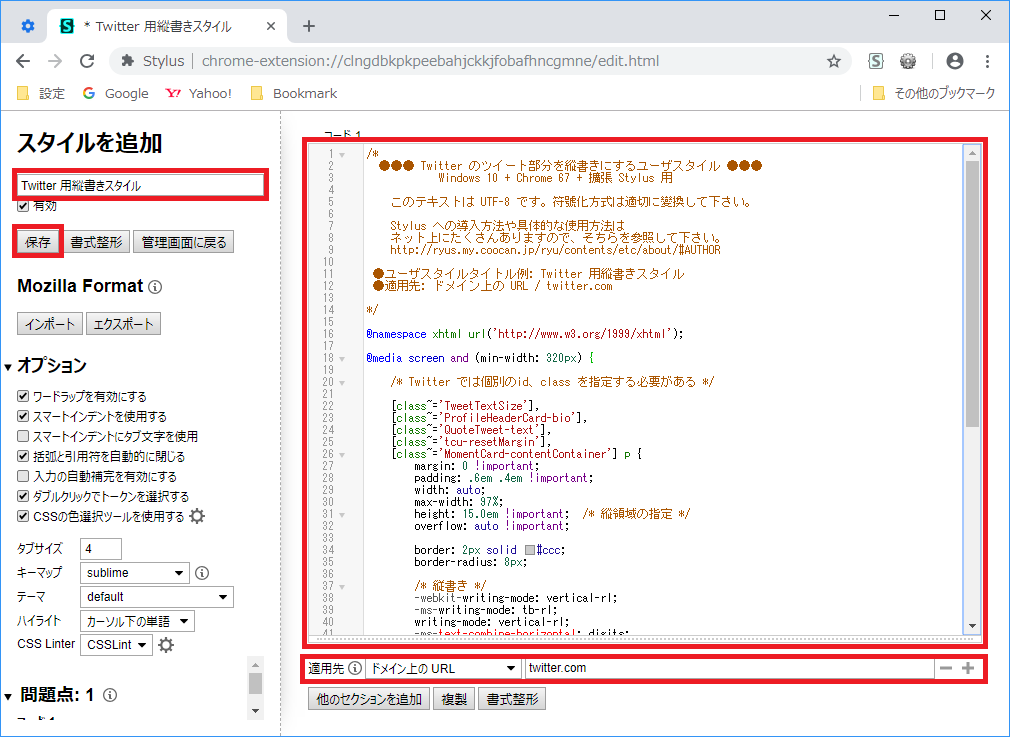Click the Mozilla Format info icon
Image resolution: width=1010 pixels, height=737 pixels.
point(155,287)
